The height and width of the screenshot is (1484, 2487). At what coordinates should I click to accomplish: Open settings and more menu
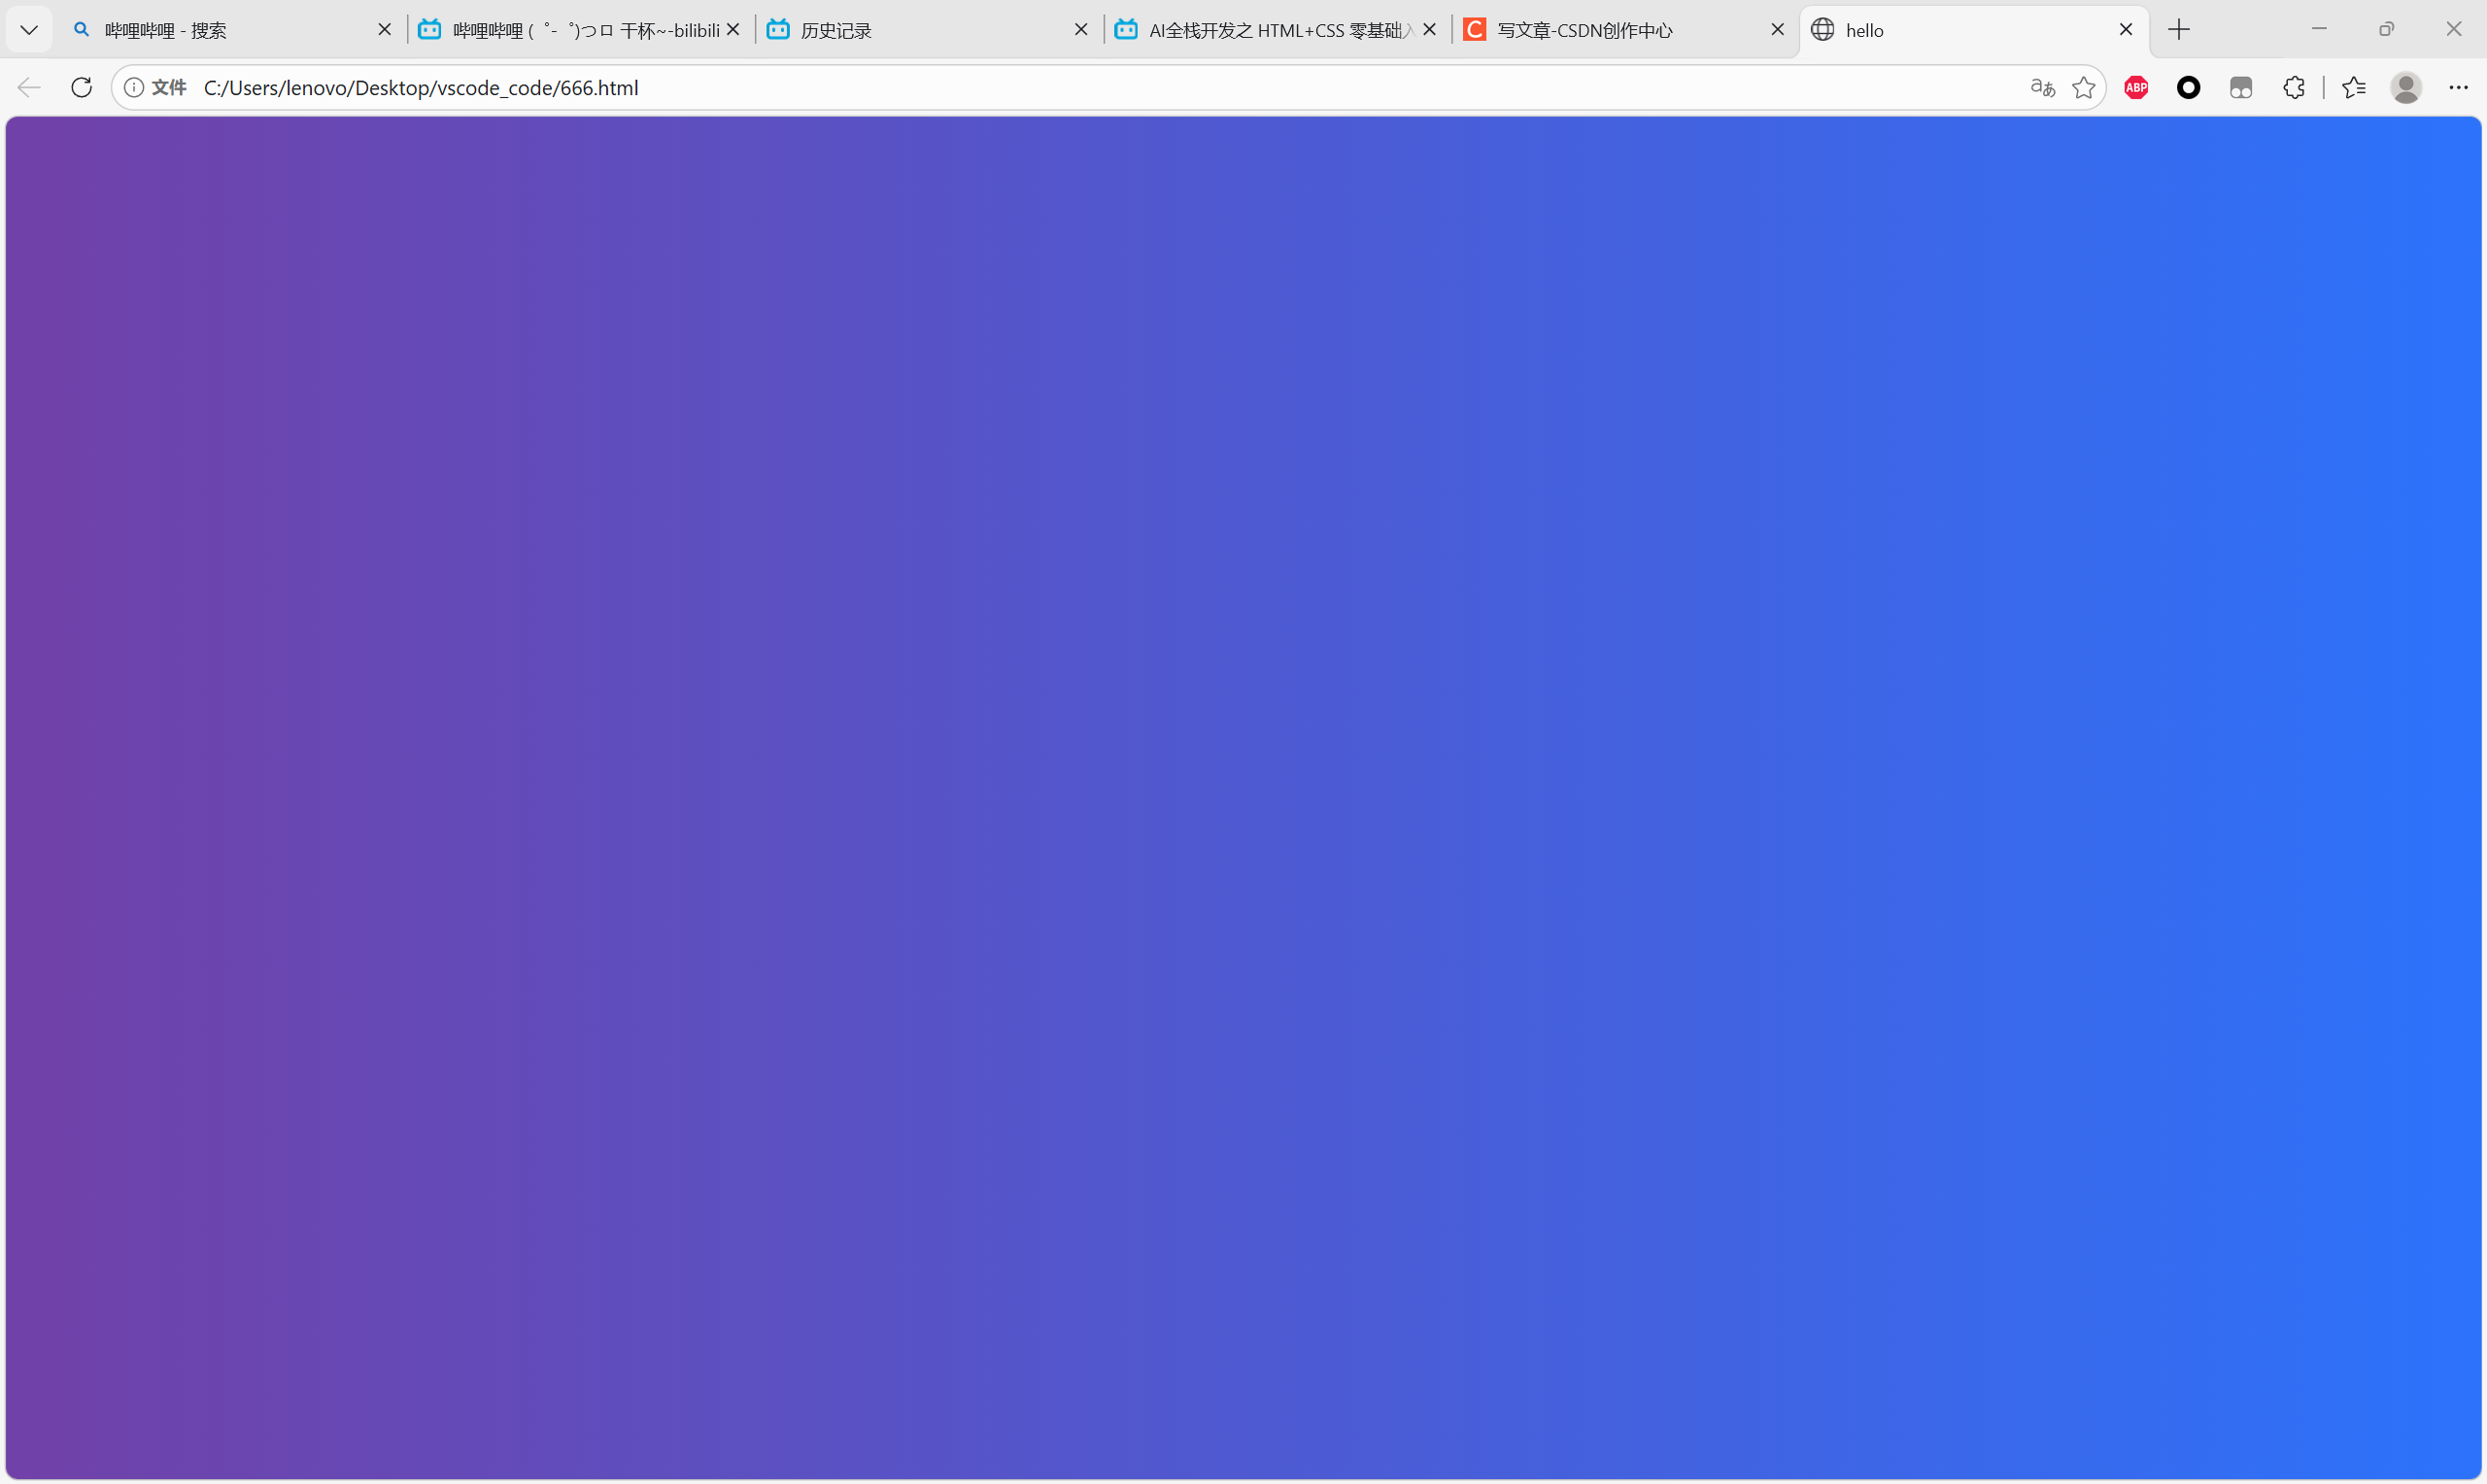(x=2459, y=88)
